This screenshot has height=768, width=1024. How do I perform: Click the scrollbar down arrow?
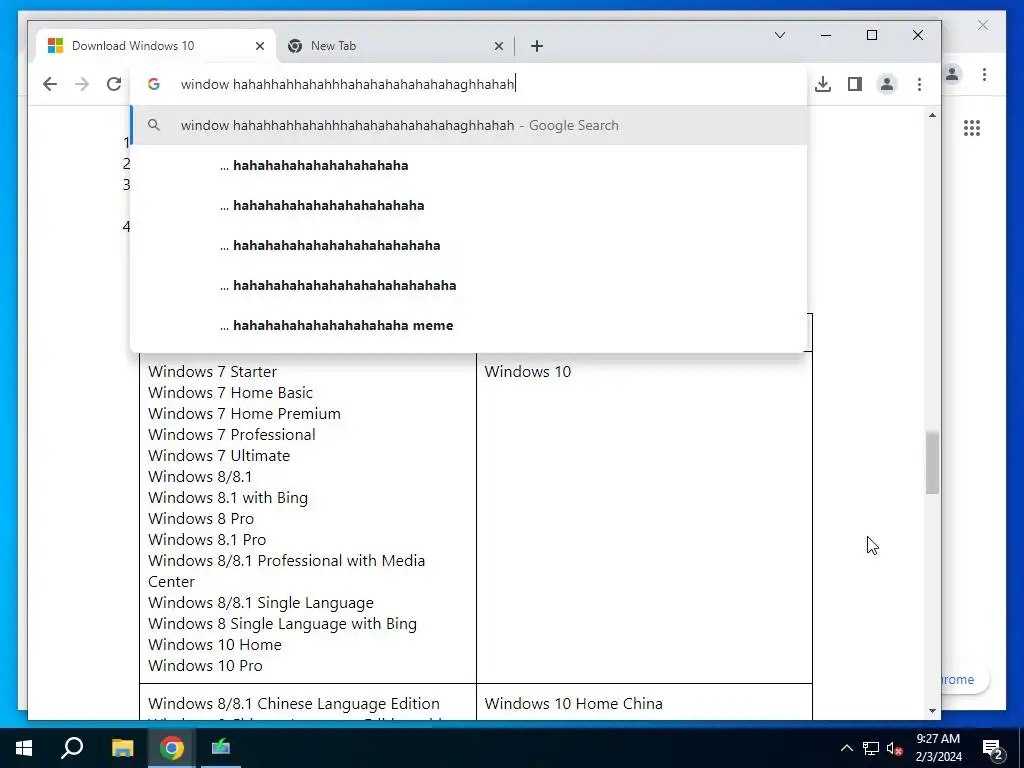point(932,711)
